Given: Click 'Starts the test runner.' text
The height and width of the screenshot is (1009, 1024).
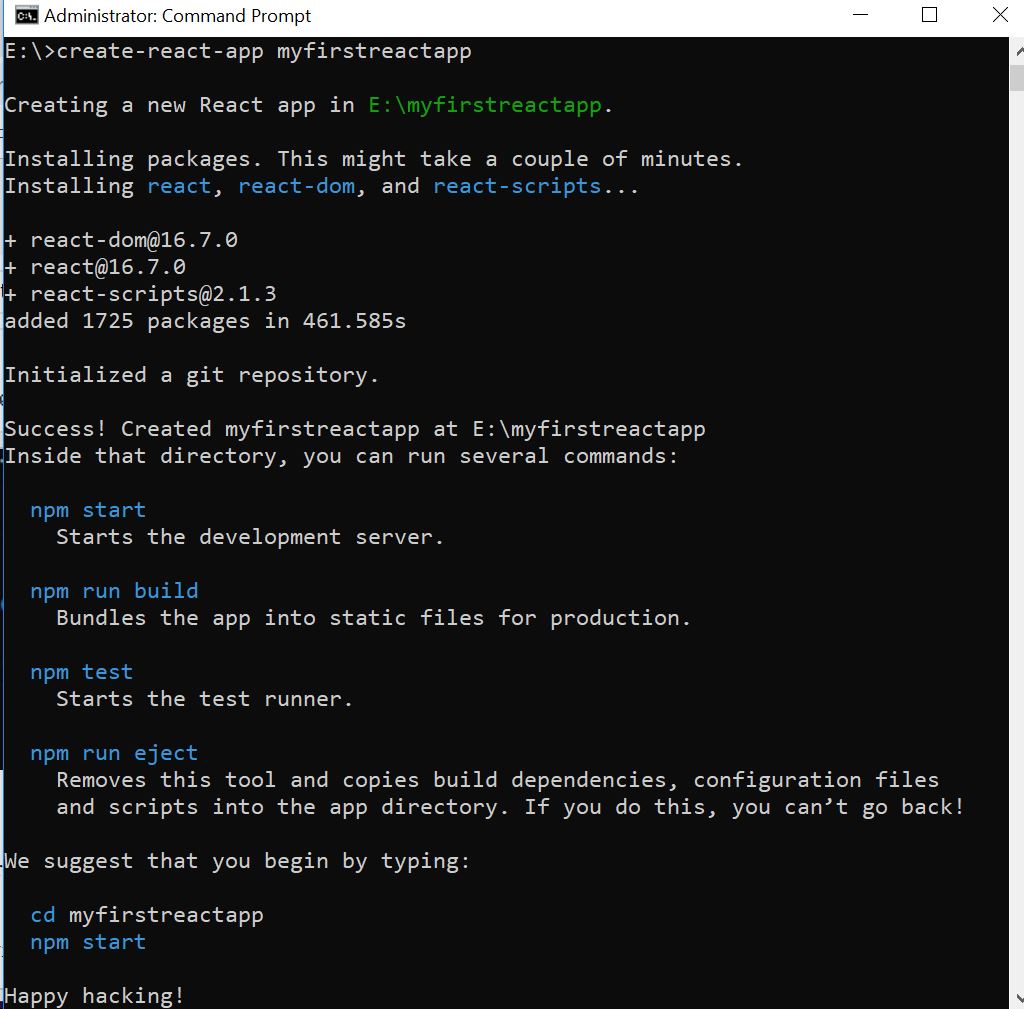Looking at the screenshot, I should (204, 699).
